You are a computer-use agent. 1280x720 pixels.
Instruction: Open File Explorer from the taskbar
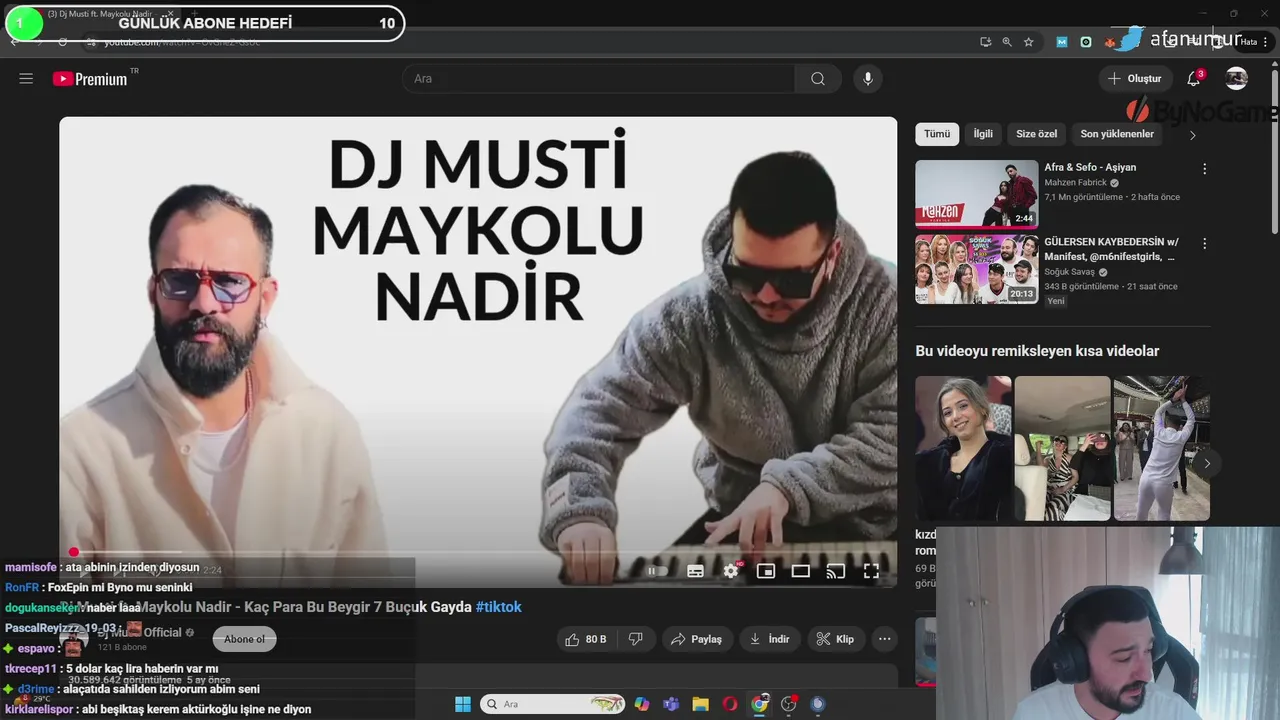(x=700, y=704)
